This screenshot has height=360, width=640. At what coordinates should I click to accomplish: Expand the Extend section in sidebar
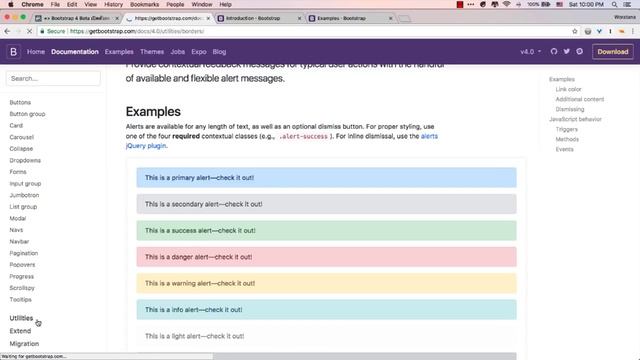click(x=20, y=331)
